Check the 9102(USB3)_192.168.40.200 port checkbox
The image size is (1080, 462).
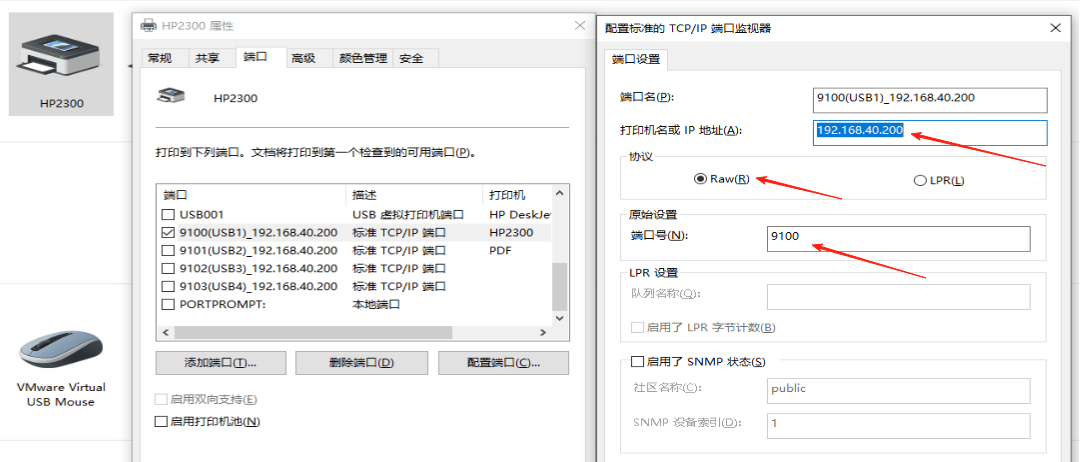pyautogui.click(x=167, y=269)
